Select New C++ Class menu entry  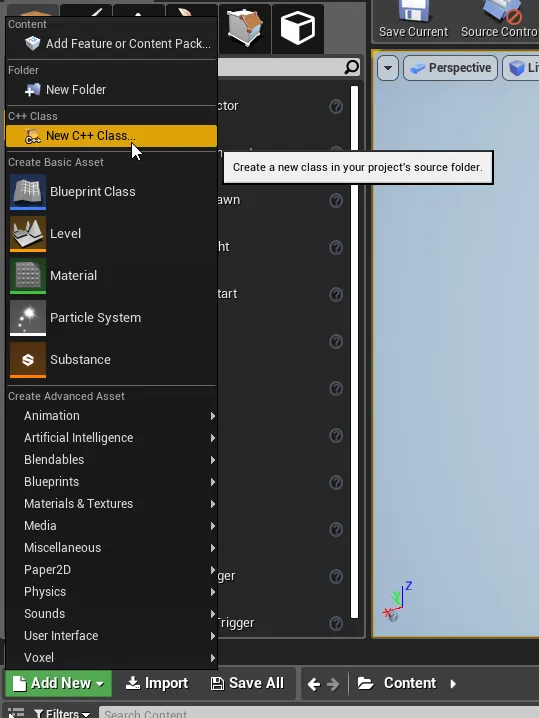pyautogui.click(x=111, y=136)
